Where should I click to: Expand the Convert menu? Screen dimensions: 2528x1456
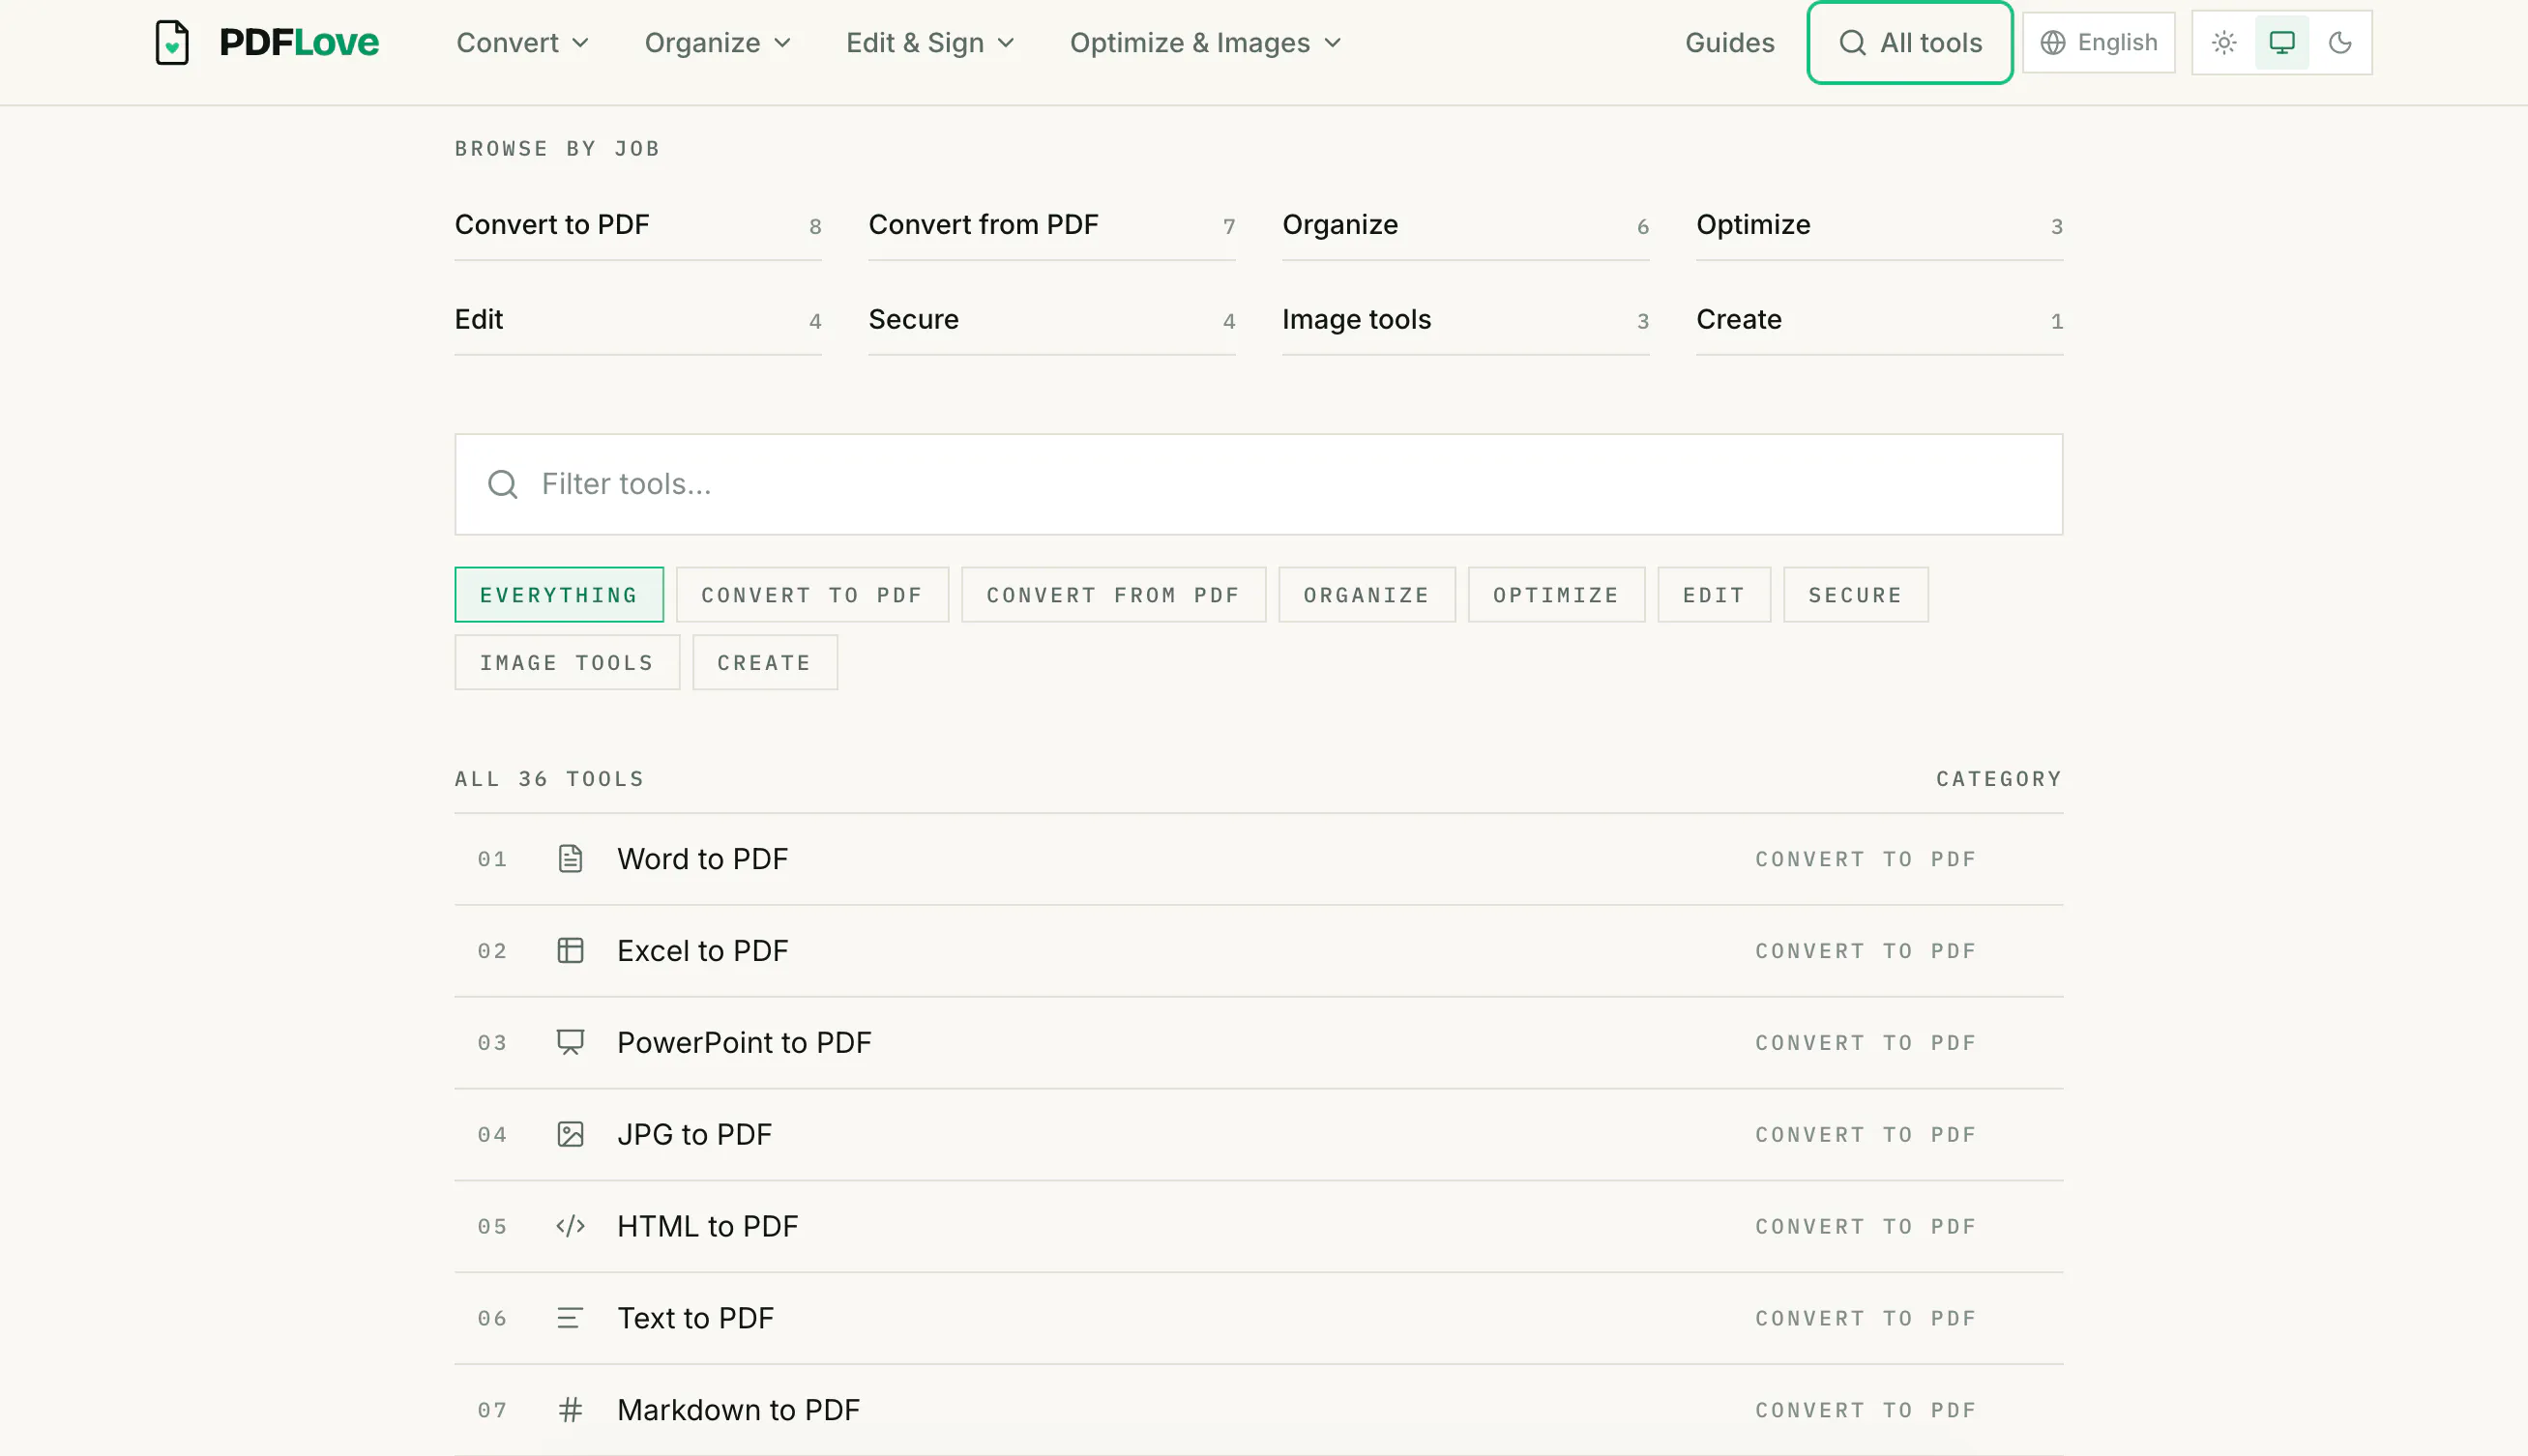tap(522, 43)
